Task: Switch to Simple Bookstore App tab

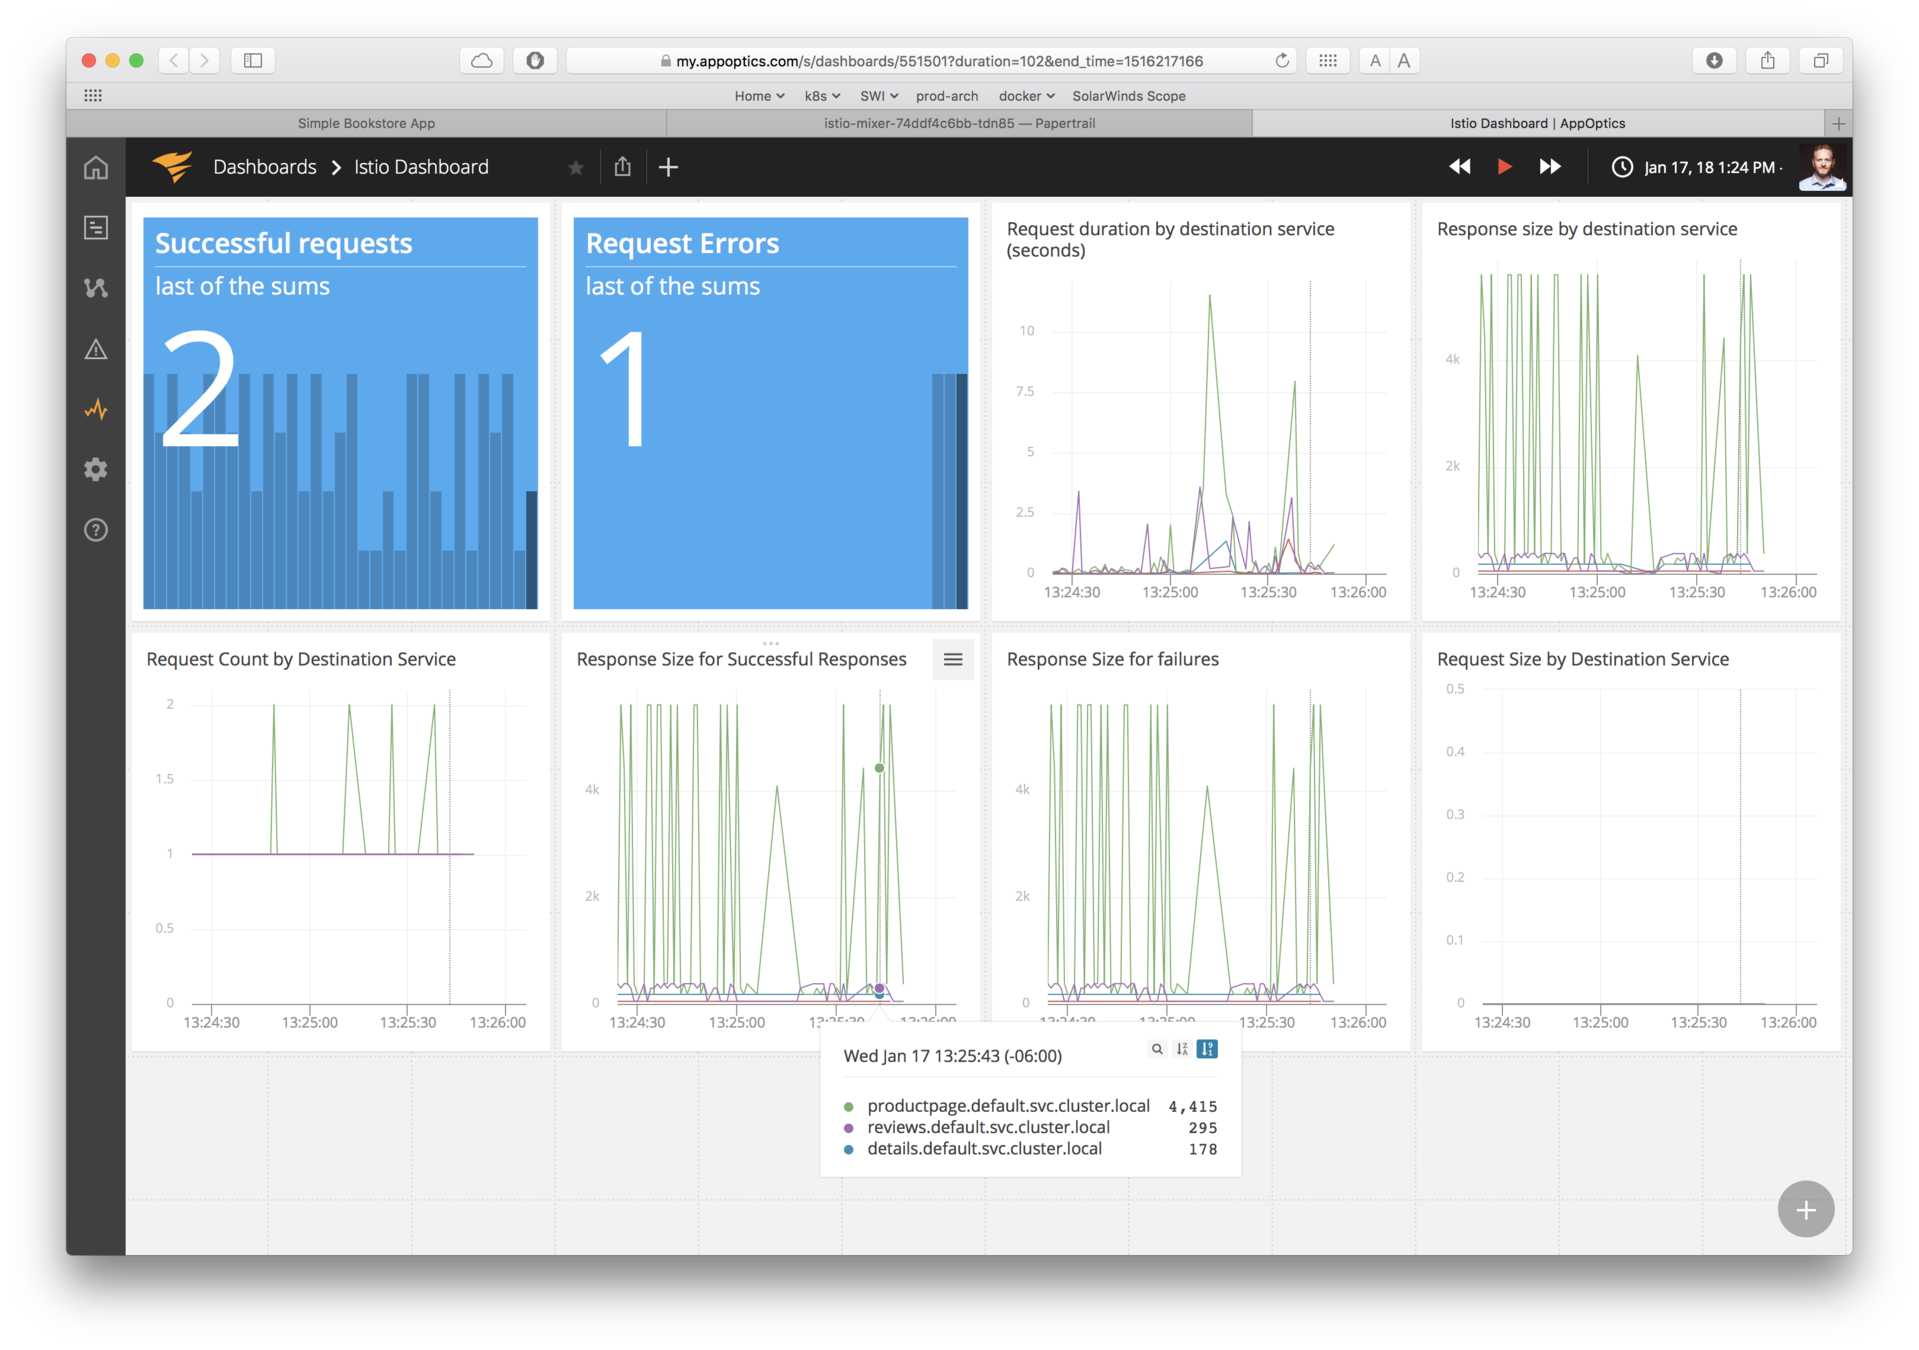Action: pos(366,123)
